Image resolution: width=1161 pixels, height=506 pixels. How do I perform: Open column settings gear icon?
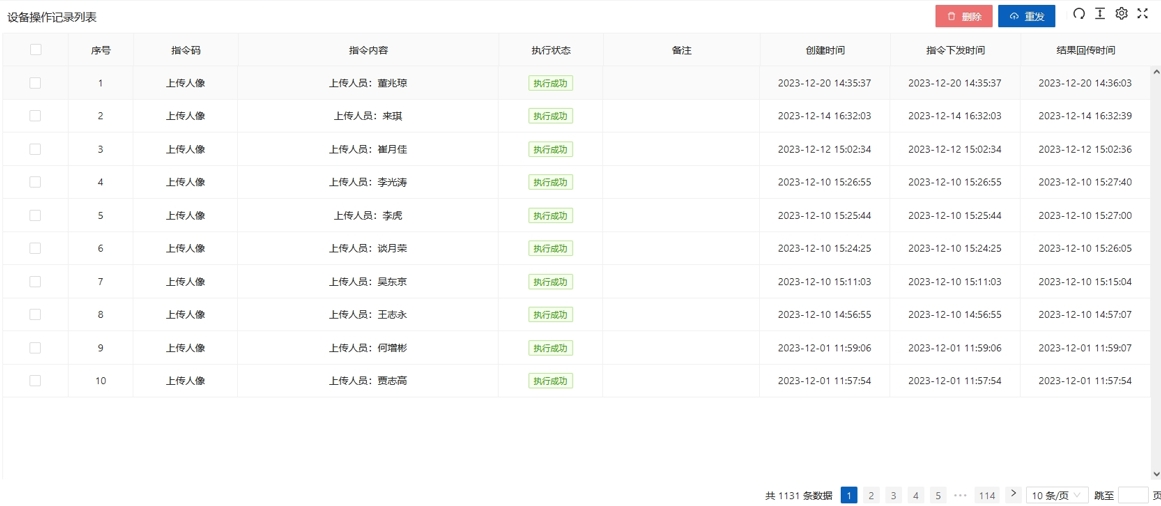coord(1121,13)
